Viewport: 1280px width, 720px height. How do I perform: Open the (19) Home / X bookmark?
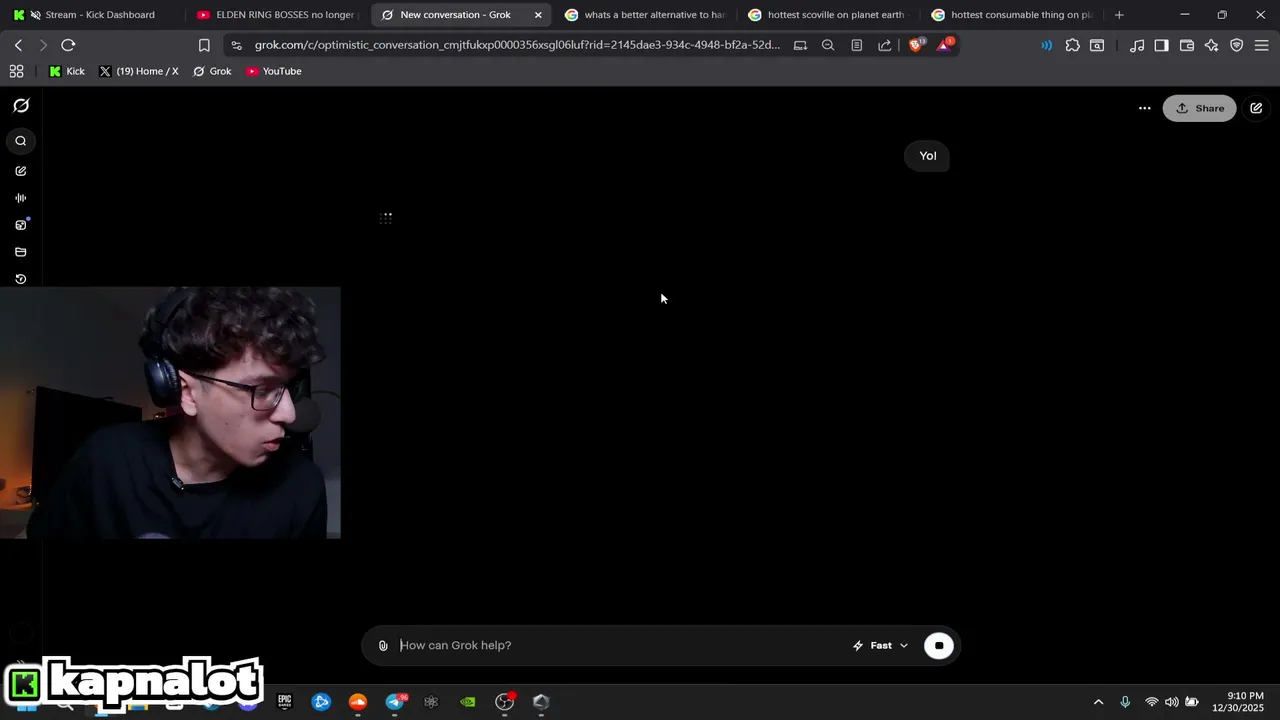pos(139,71)
